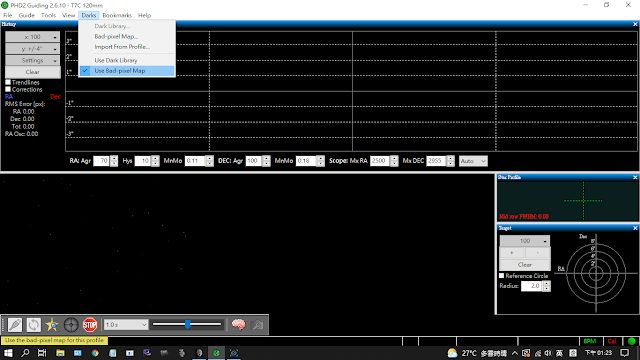Click the Mx DEC 2955 field
The width and height of the screenshot is (640, 360).
[x=436, y=161]
